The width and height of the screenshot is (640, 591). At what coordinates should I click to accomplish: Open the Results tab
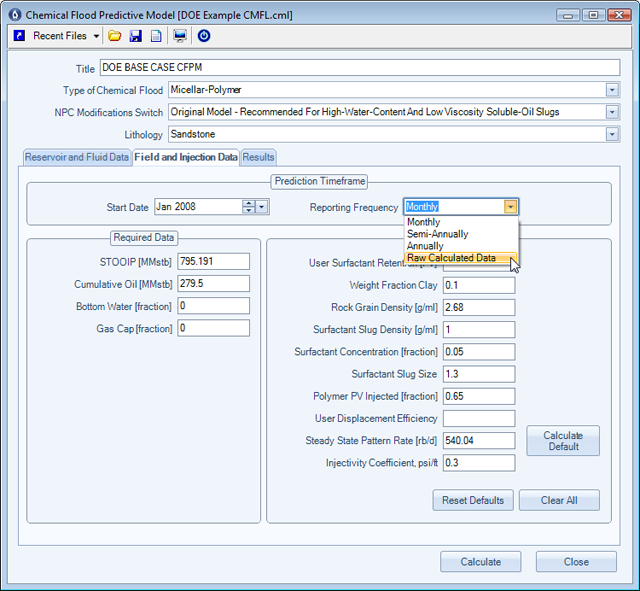coord(258,157)
